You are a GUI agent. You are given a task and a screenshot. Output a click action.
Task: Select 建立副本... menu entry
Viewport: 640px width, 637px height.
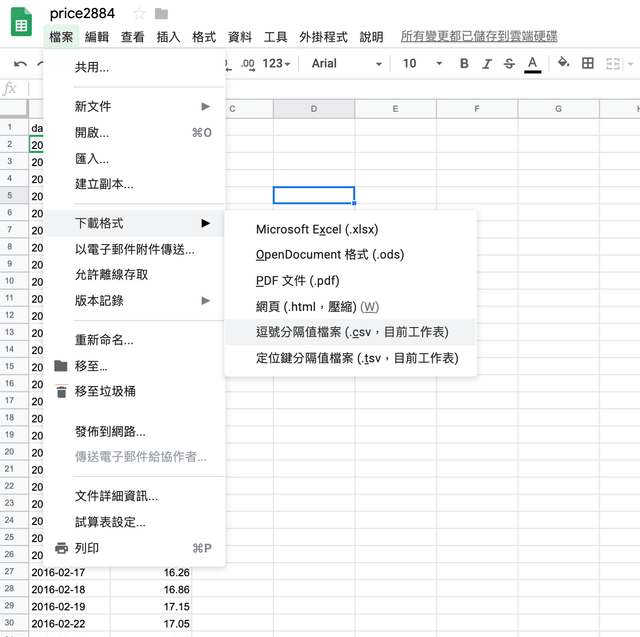click(x=134, y=184)
